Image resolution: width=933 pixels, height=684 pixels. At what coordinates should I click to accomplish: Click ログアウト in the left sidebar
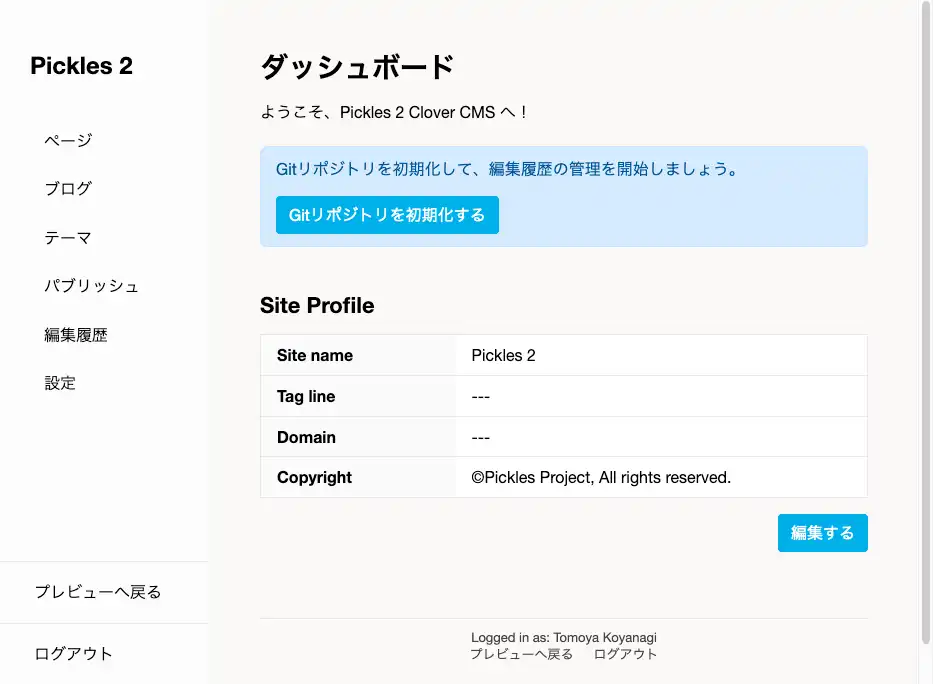[x=74, y=654]
